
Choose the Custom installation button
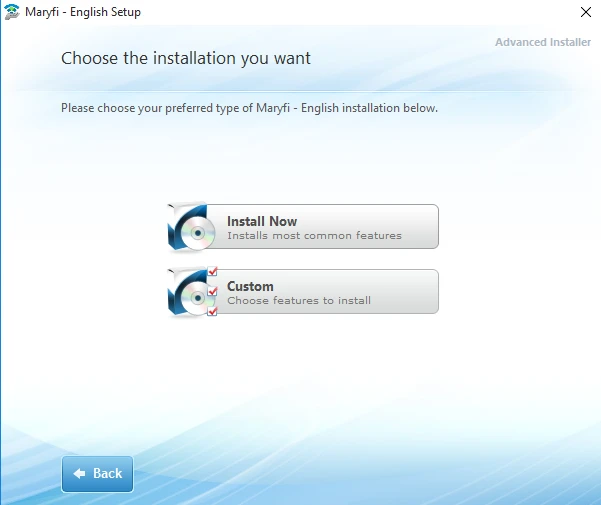tap(320, 292)
